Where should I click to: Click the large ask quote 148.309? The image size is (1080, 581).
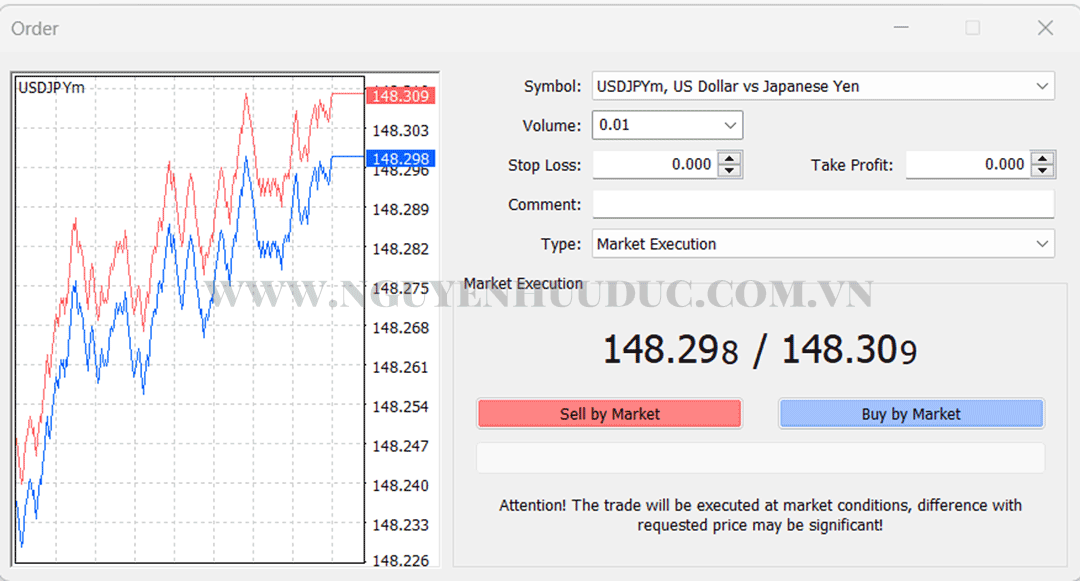coord(849,349)
